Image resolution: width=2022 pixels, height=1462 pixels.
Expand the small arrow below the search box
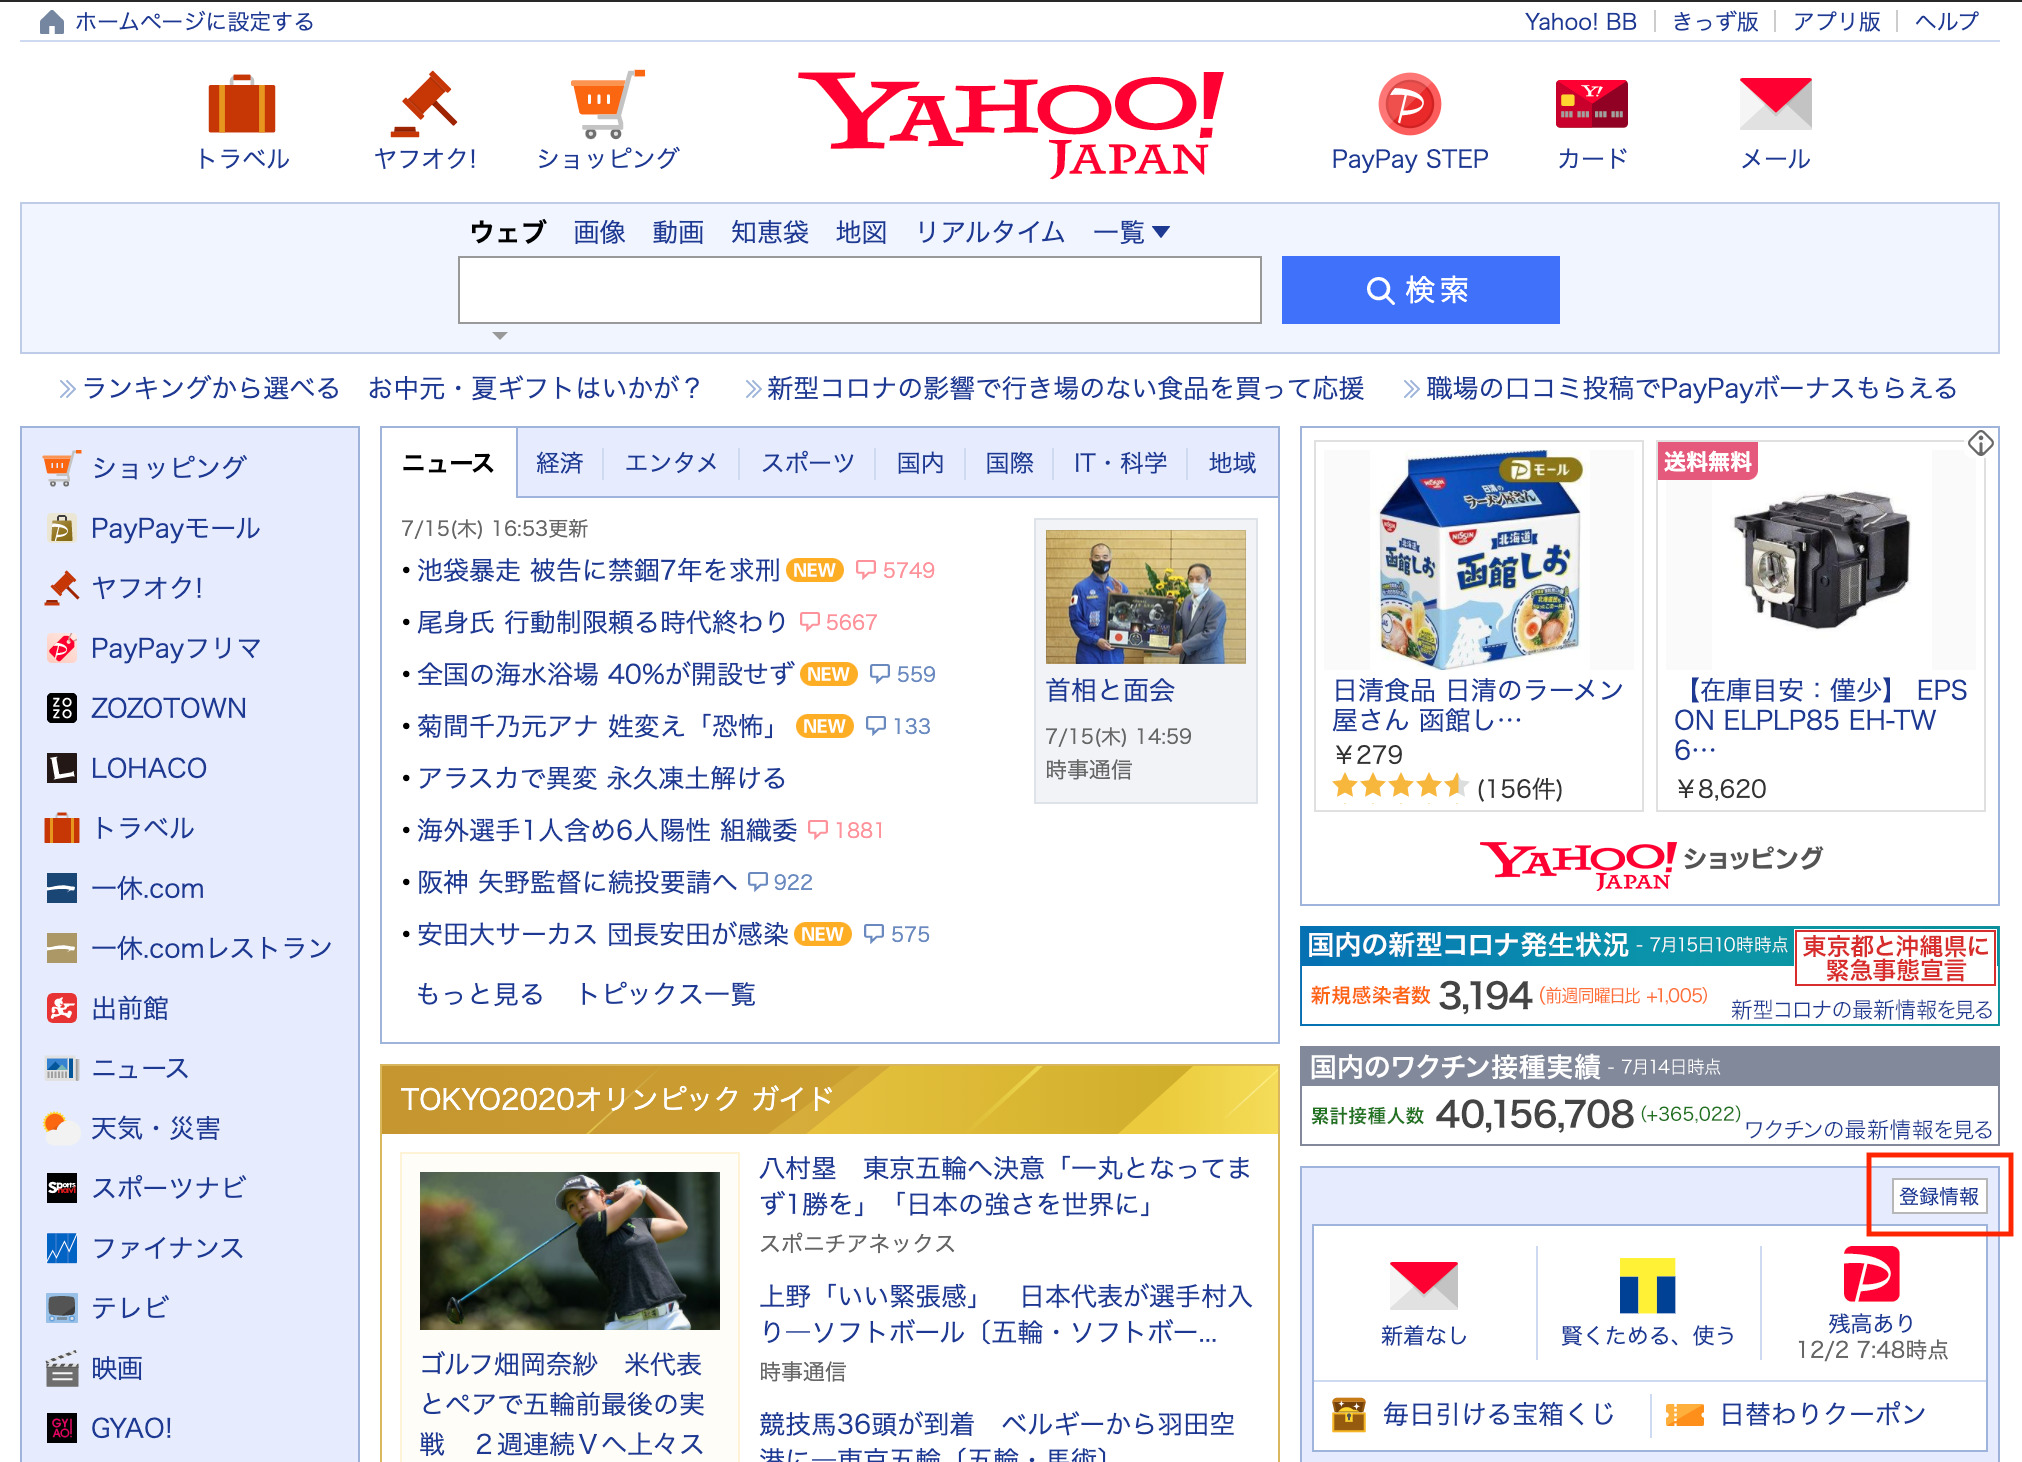500,336
